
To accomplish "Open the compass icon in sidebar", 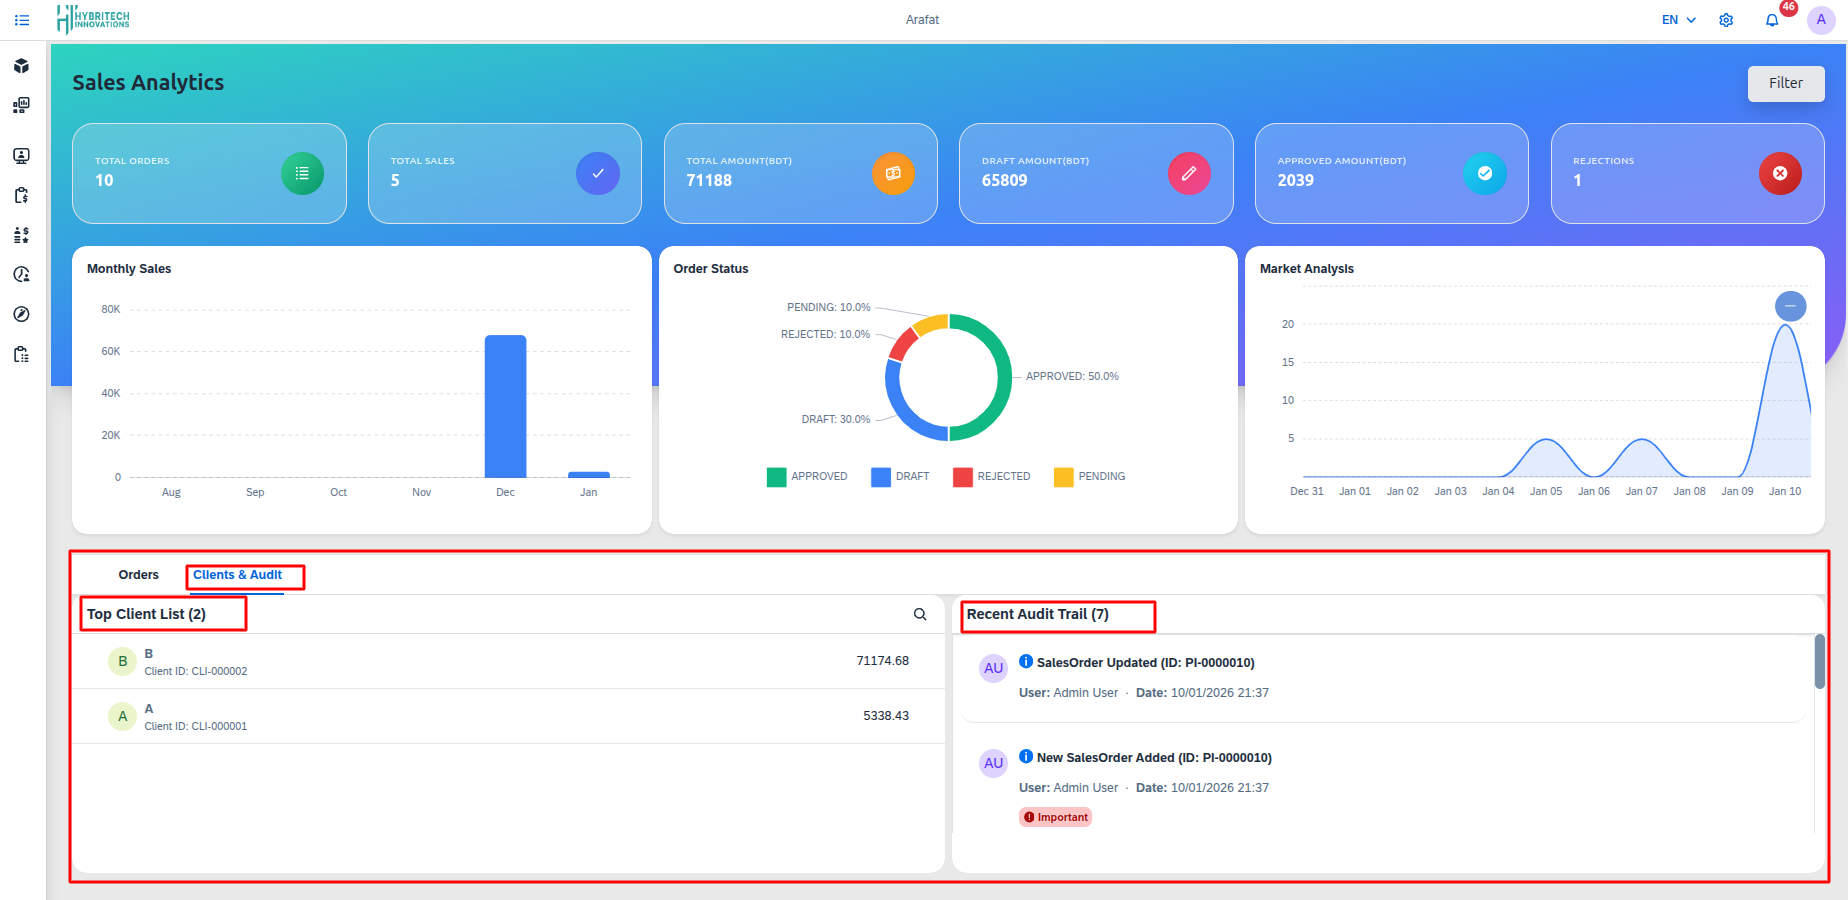I will [21, 314].
